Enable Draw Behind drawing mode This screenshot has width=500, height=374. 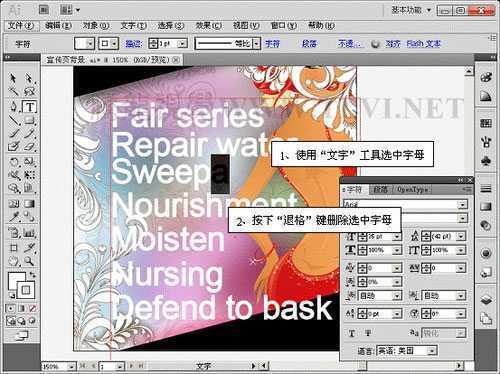[x=22, y=321]
